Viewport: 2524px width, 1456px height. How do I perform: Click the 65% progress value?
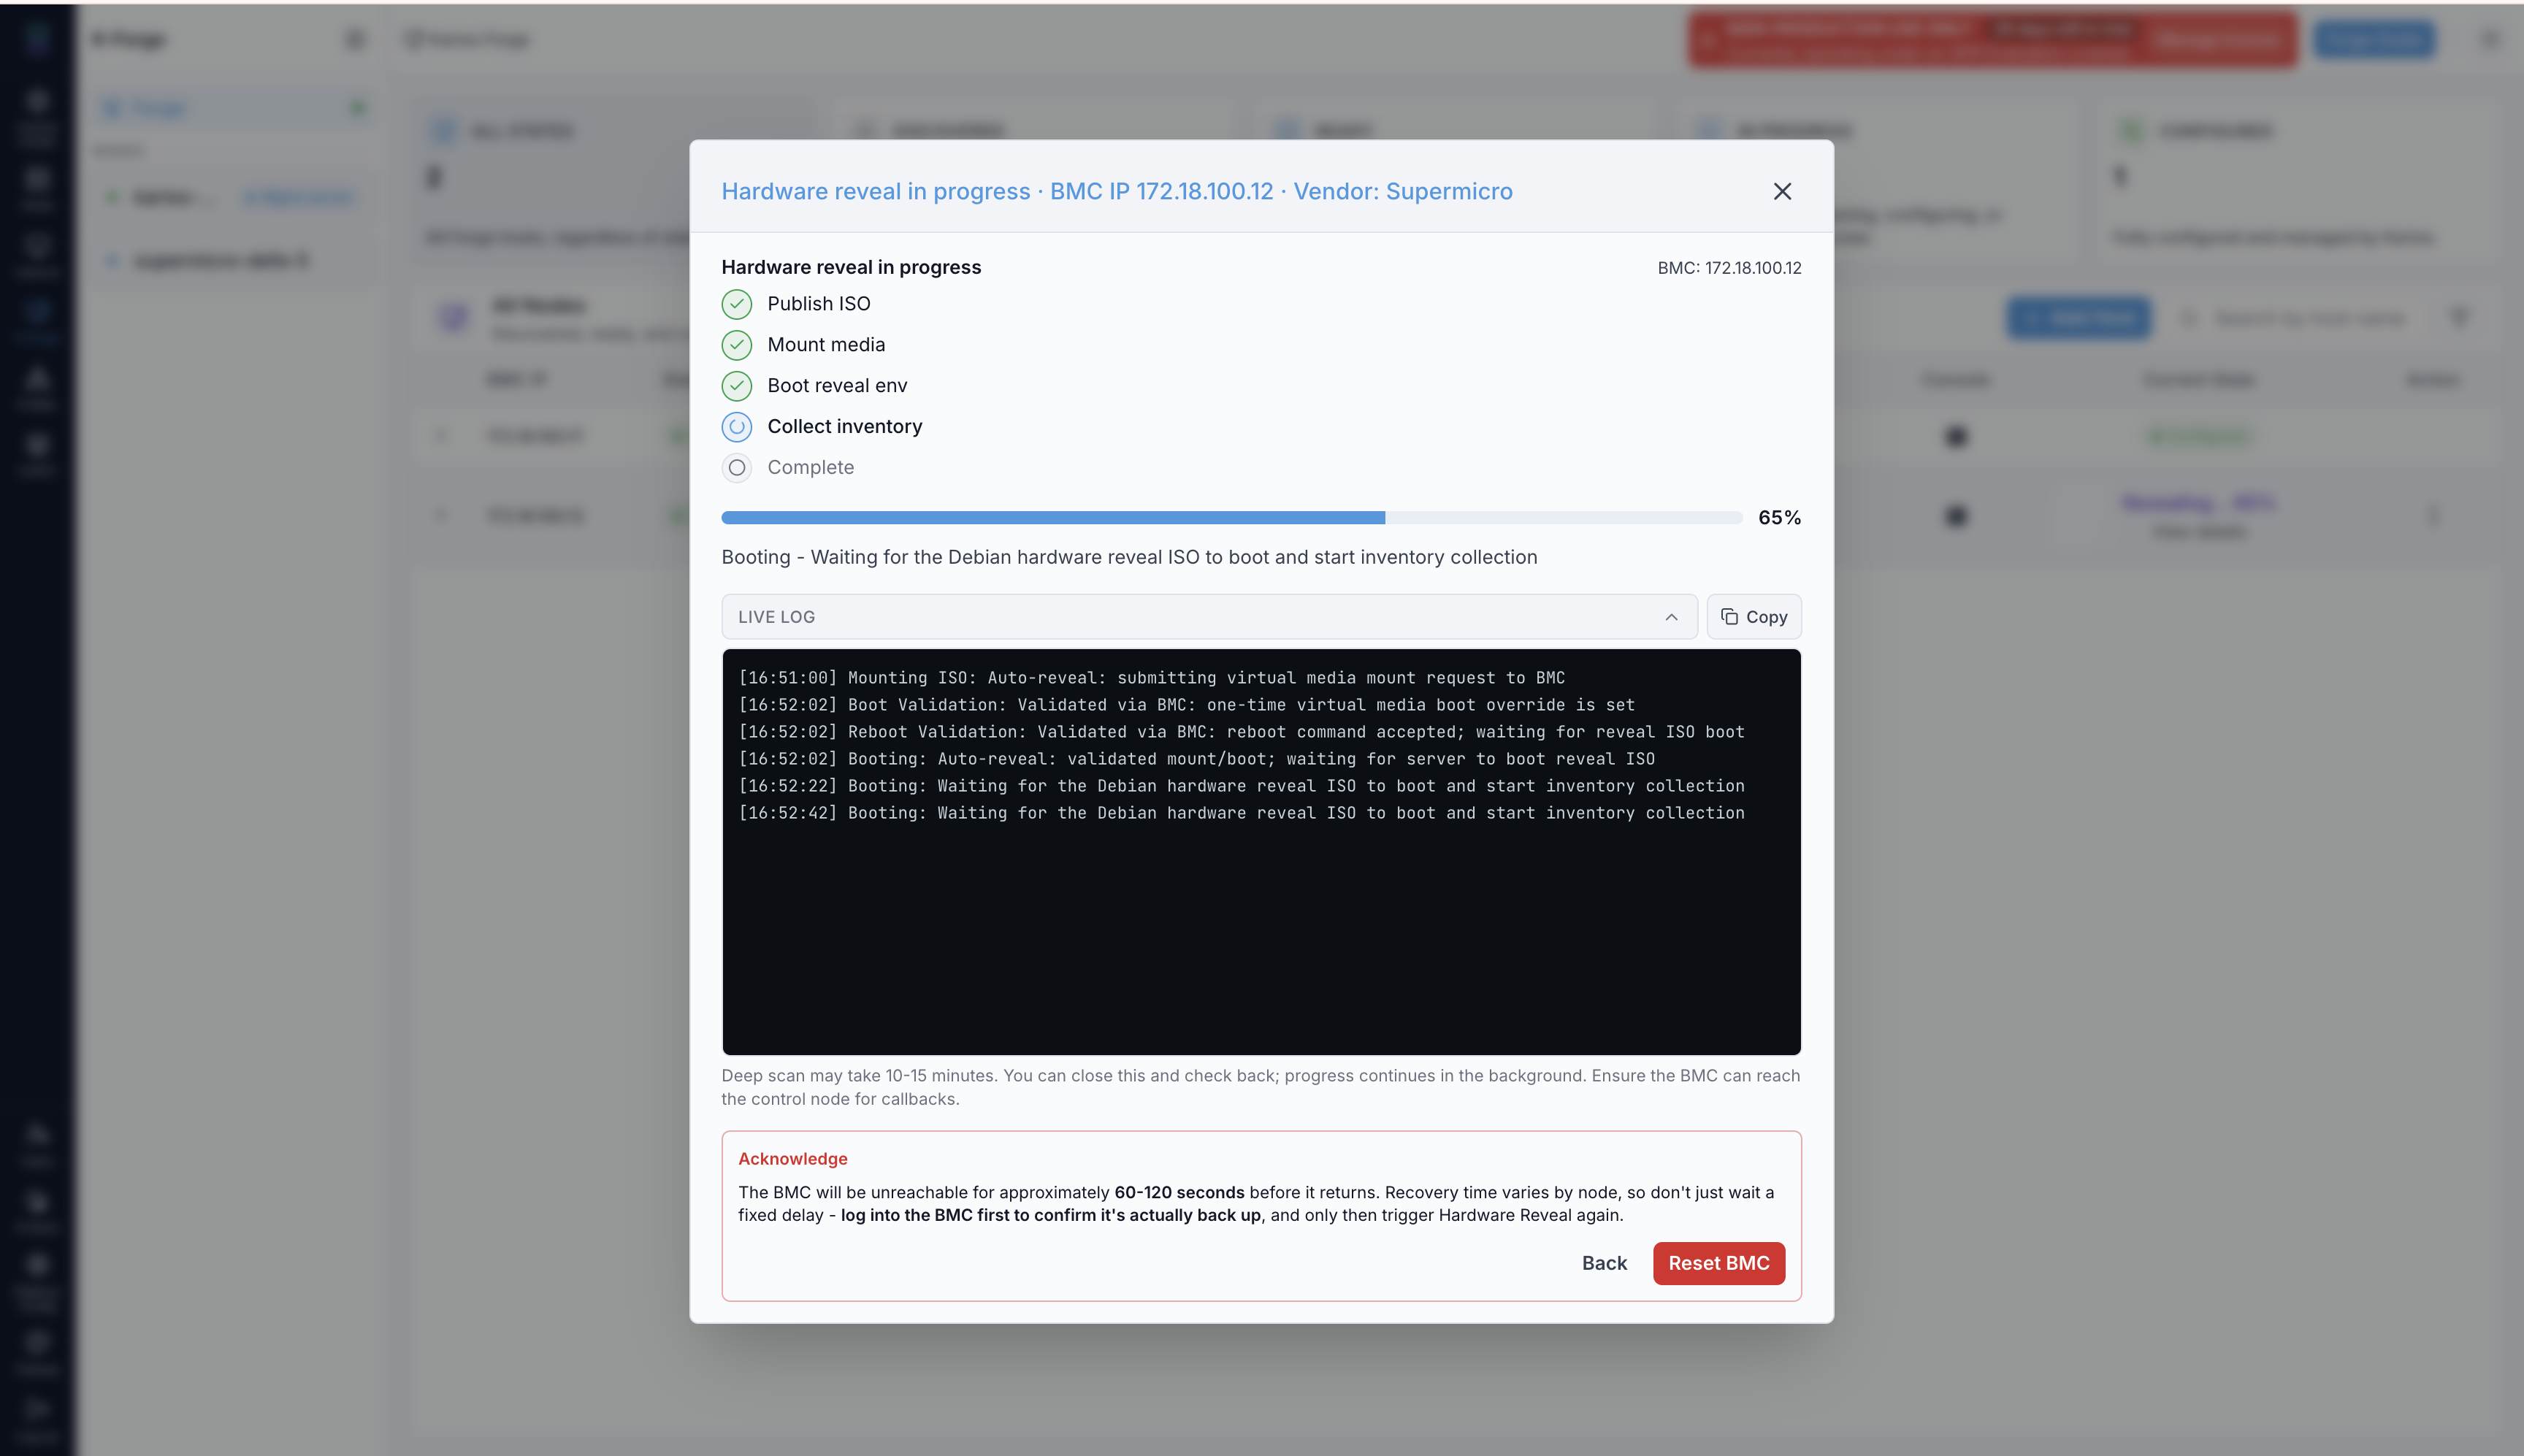click(1780, 518)
